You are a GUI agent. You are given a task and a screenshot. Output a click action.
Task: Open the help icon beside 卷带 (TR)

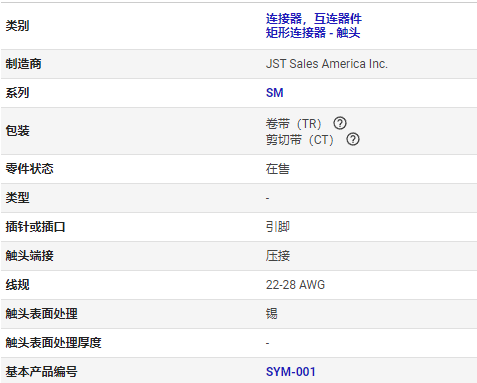tap(340, 123)
